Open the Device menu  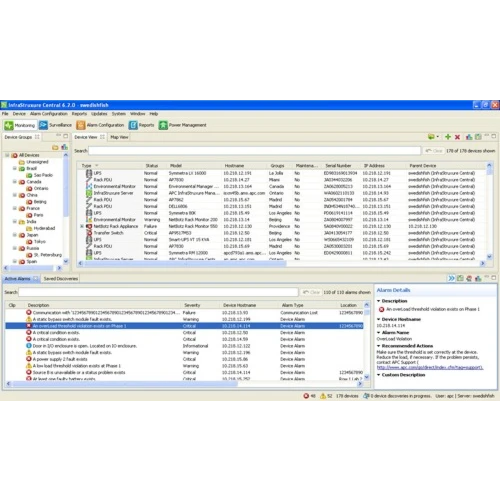click(19, 114)
